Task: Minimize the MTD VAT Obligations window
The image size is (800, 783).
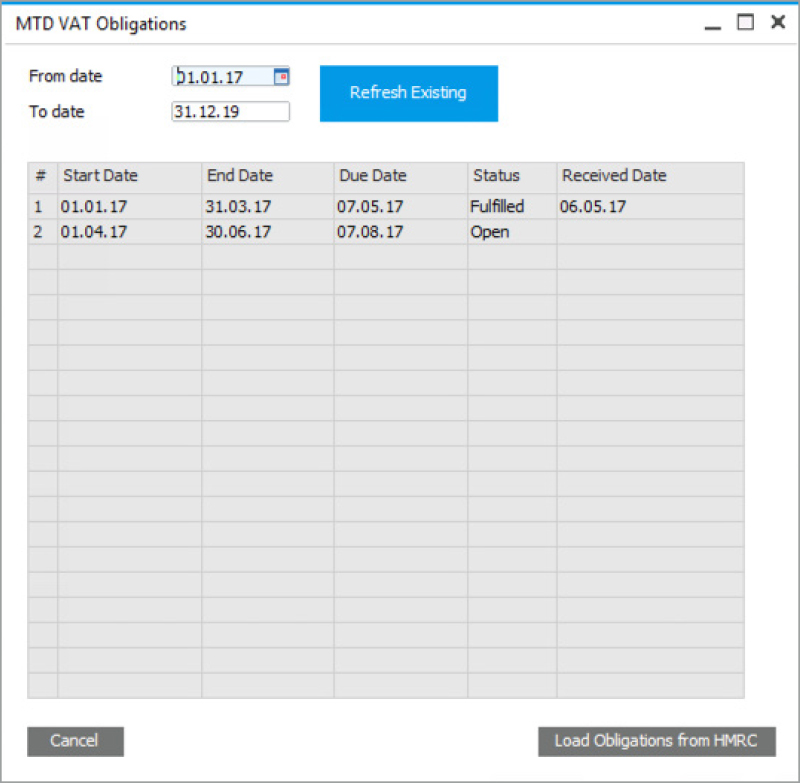Action: [712, 24]
